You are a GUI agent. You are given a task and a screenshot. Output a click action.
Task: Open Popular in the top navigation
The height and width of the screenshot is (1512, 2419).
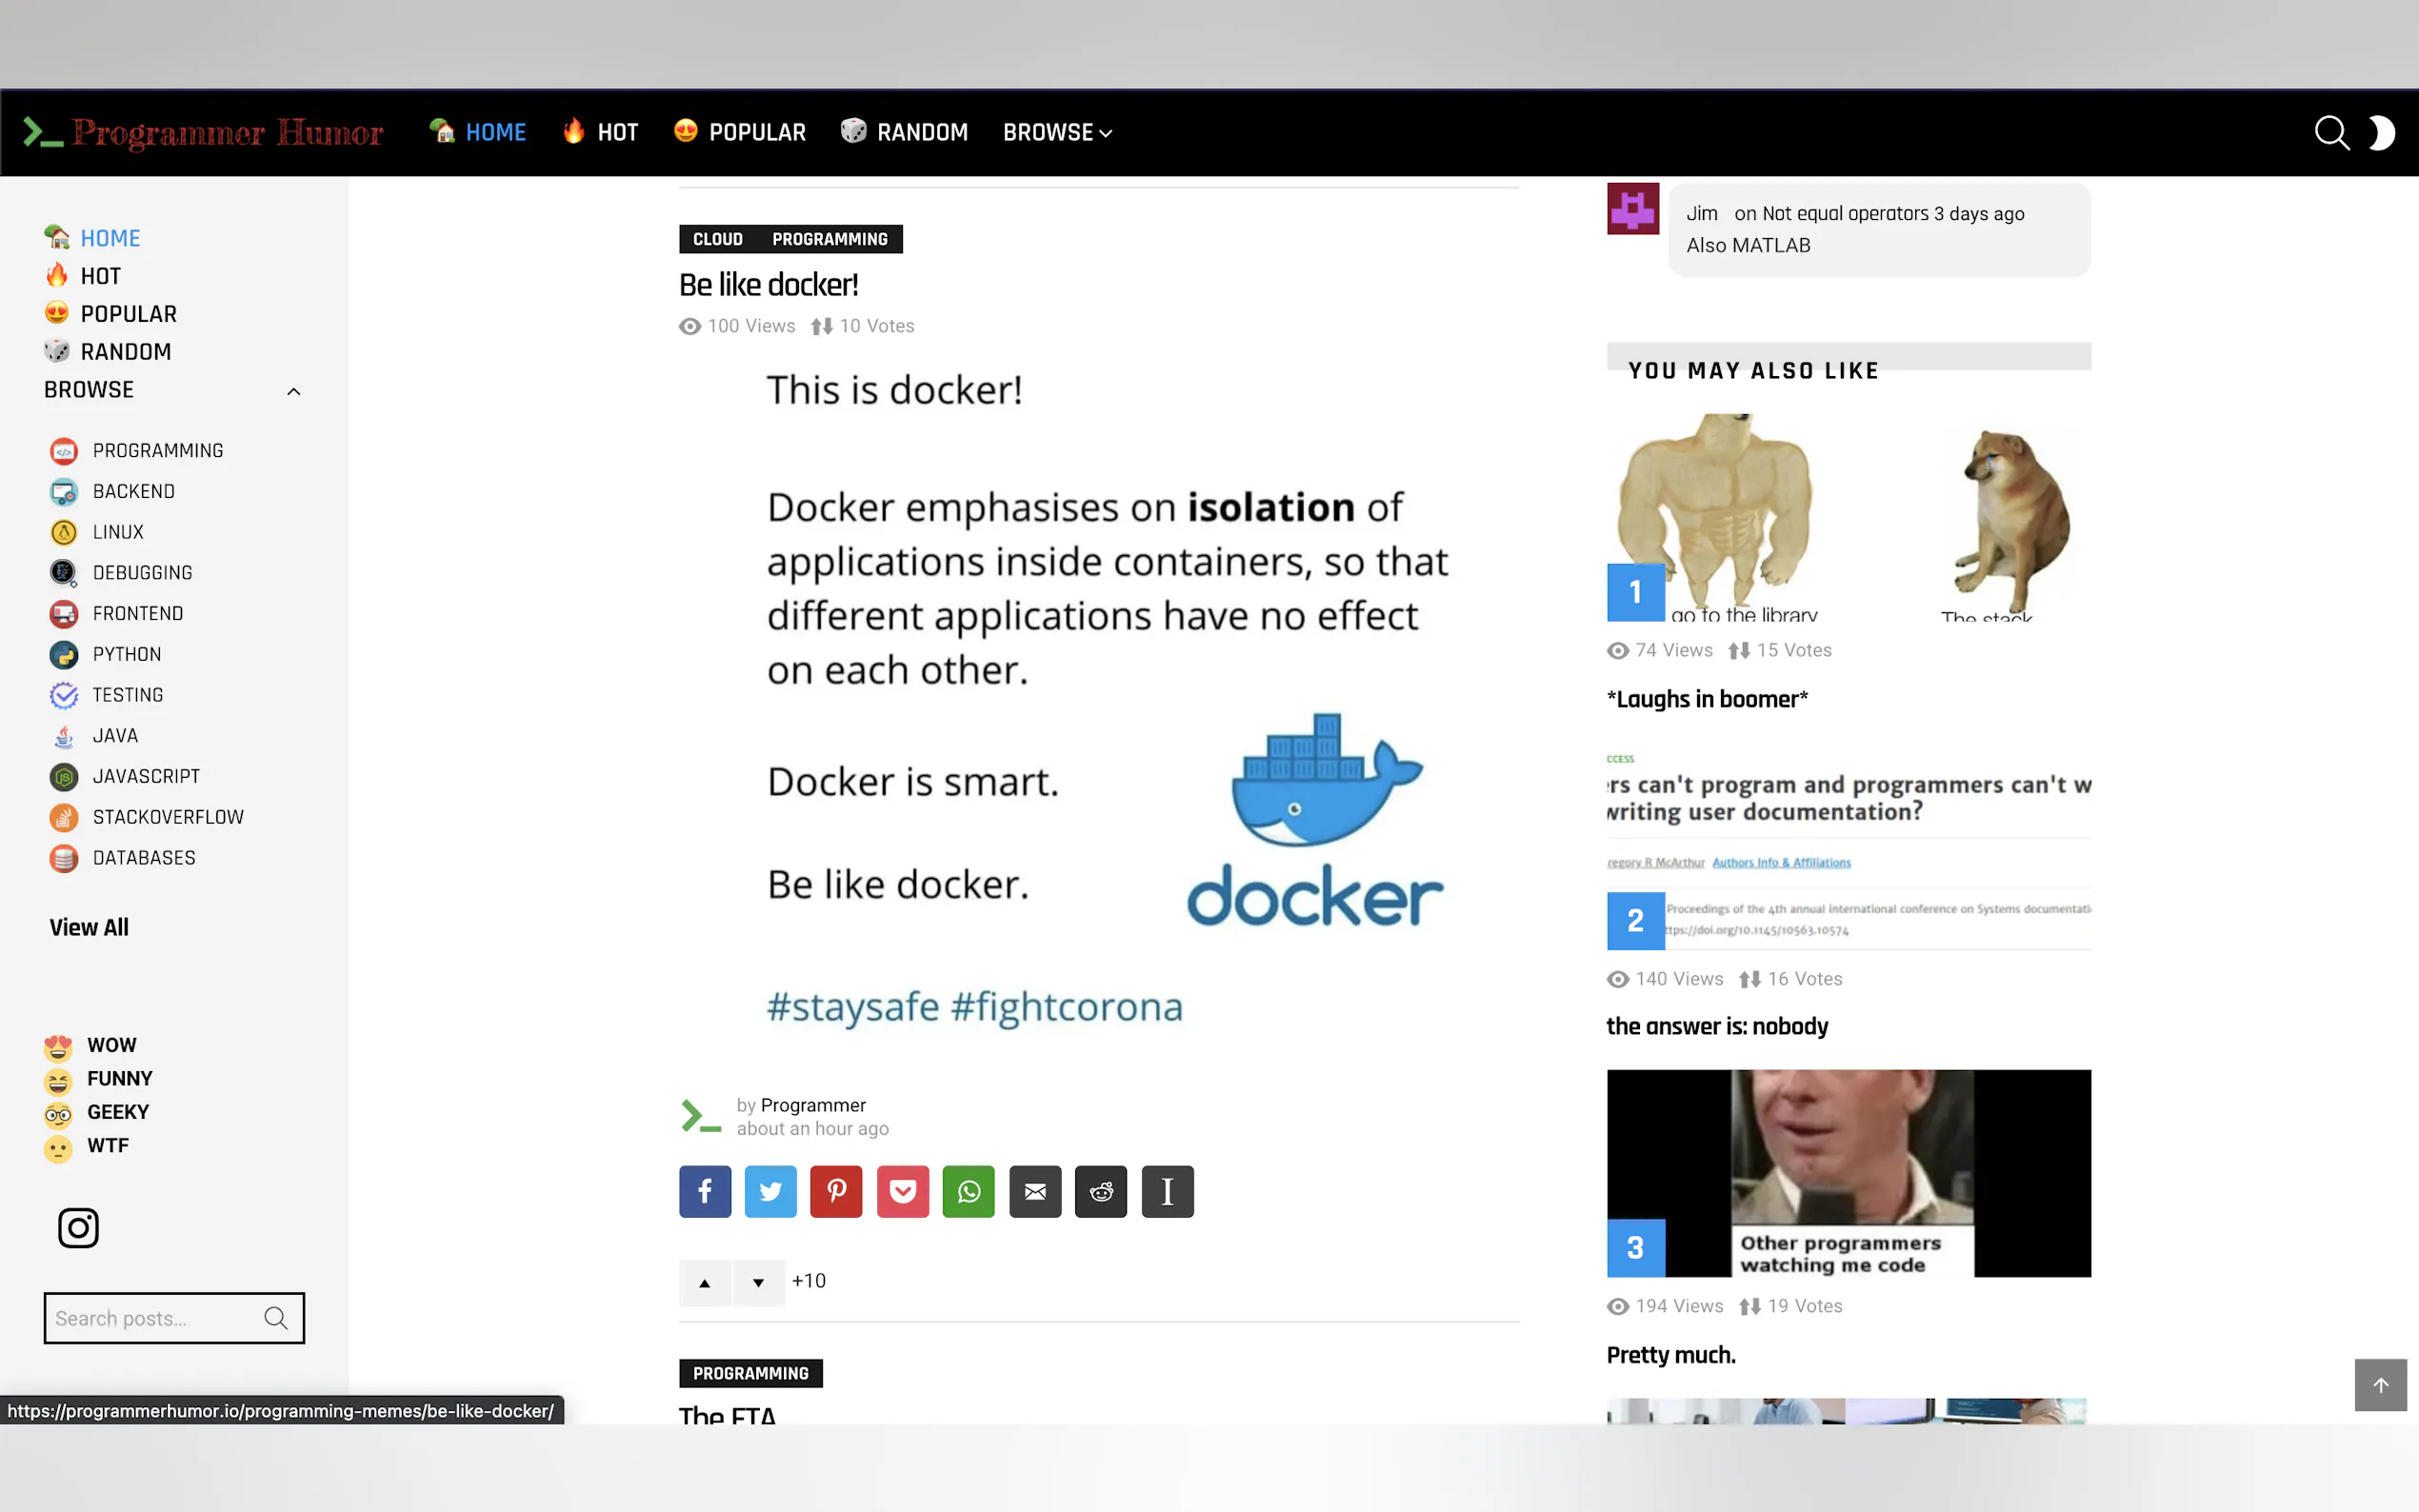[x=740, y=133]
